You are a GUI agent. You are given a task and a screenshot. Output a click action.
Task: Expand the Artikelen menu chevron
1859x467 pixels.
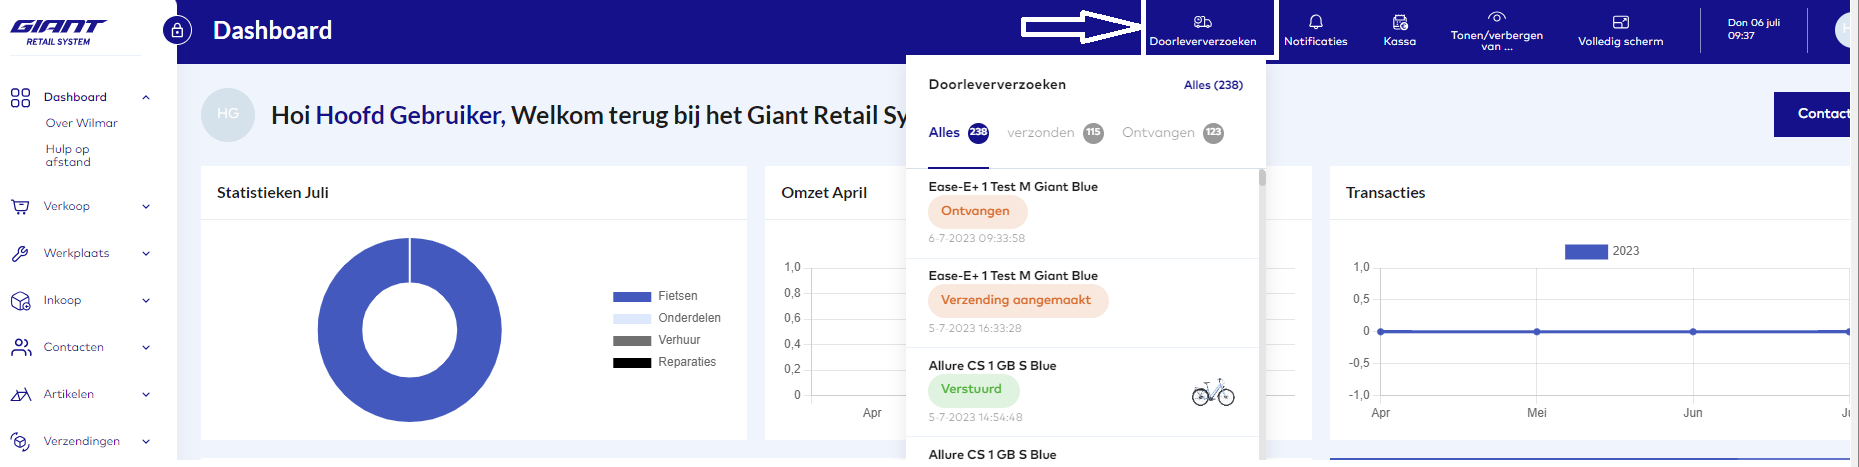point(146,395)
